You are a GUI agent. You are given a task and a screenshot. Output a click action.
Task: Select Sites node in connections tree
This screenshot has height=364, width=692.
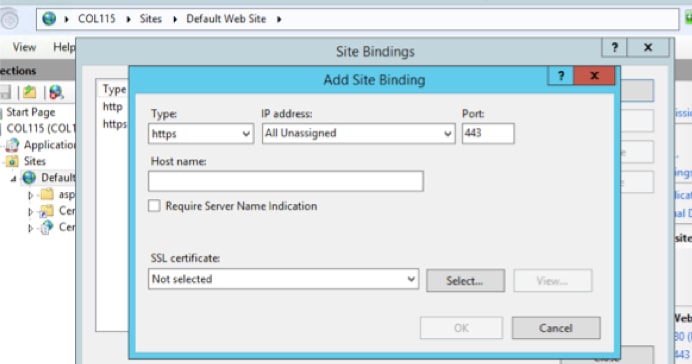click(34, 161)
